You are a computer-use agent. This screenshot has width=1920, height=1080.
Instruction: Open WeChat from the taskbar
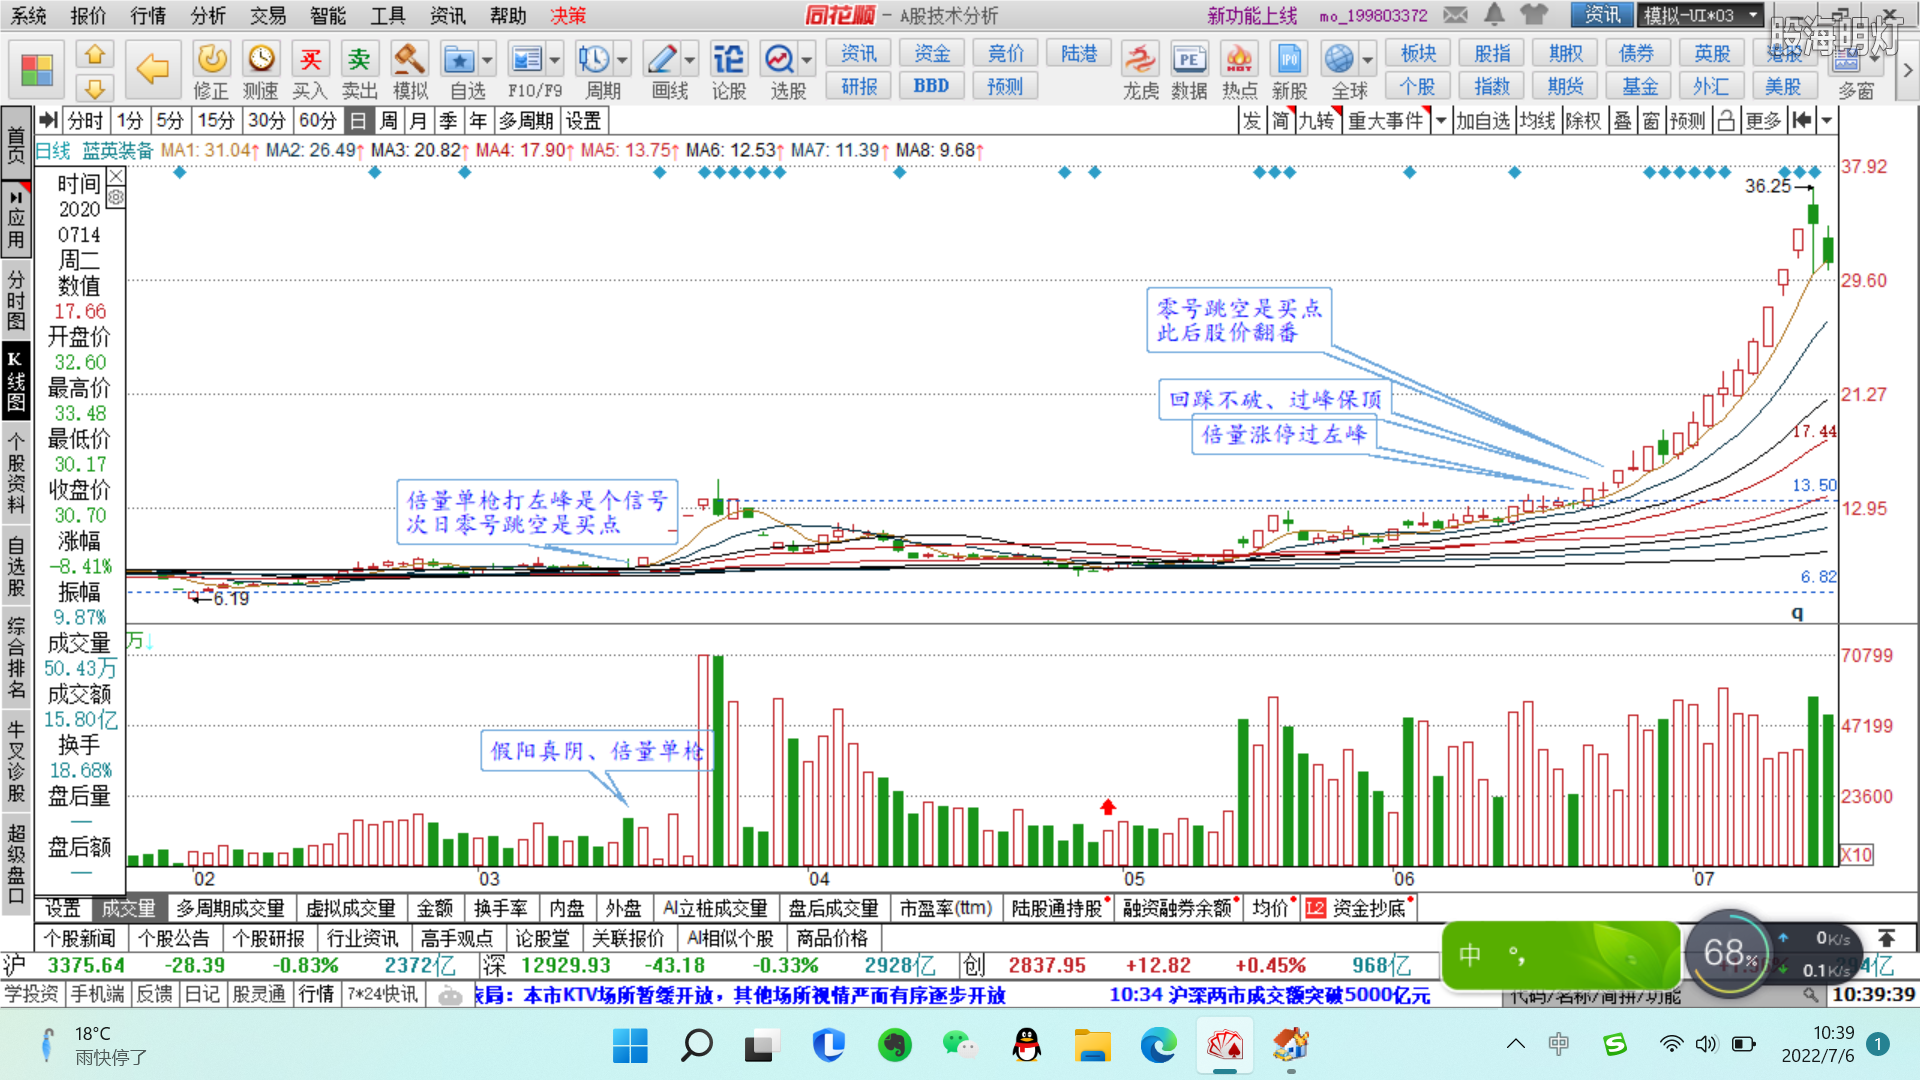point(959,1045)
